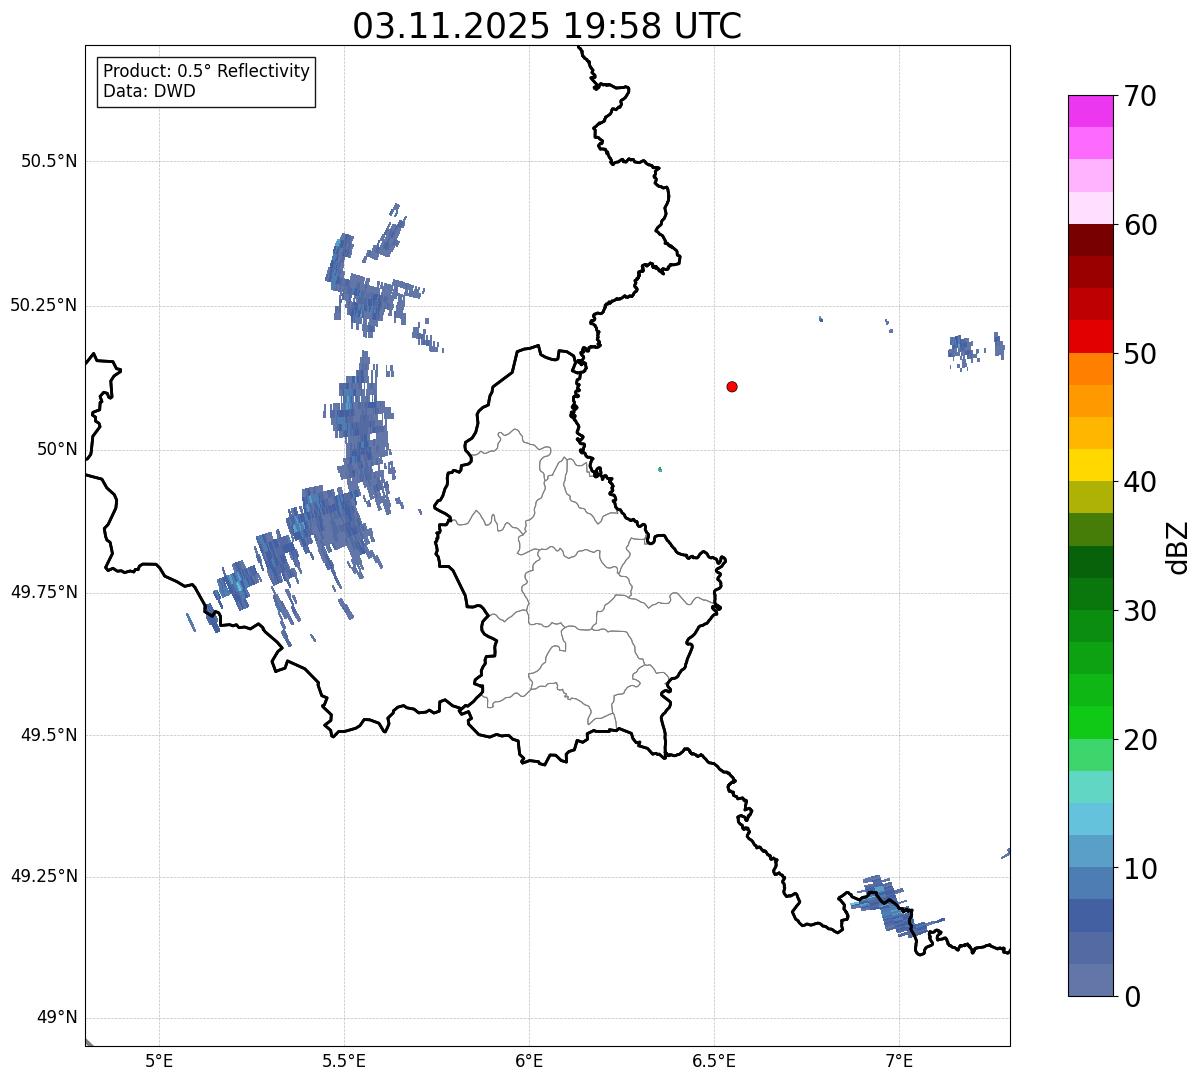Click 'Data: DWD' legend text
Image resolution: width=1202 pixels, height=1081 pixels.
149,91
